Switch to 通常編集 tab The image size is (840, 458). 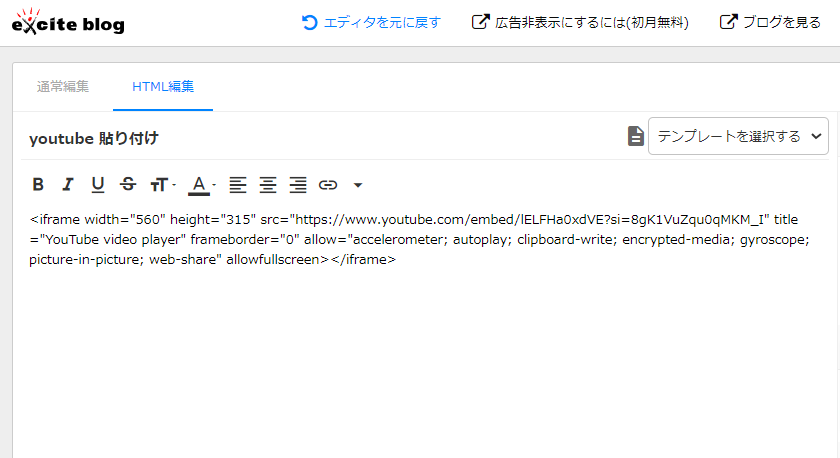[63, 86]
